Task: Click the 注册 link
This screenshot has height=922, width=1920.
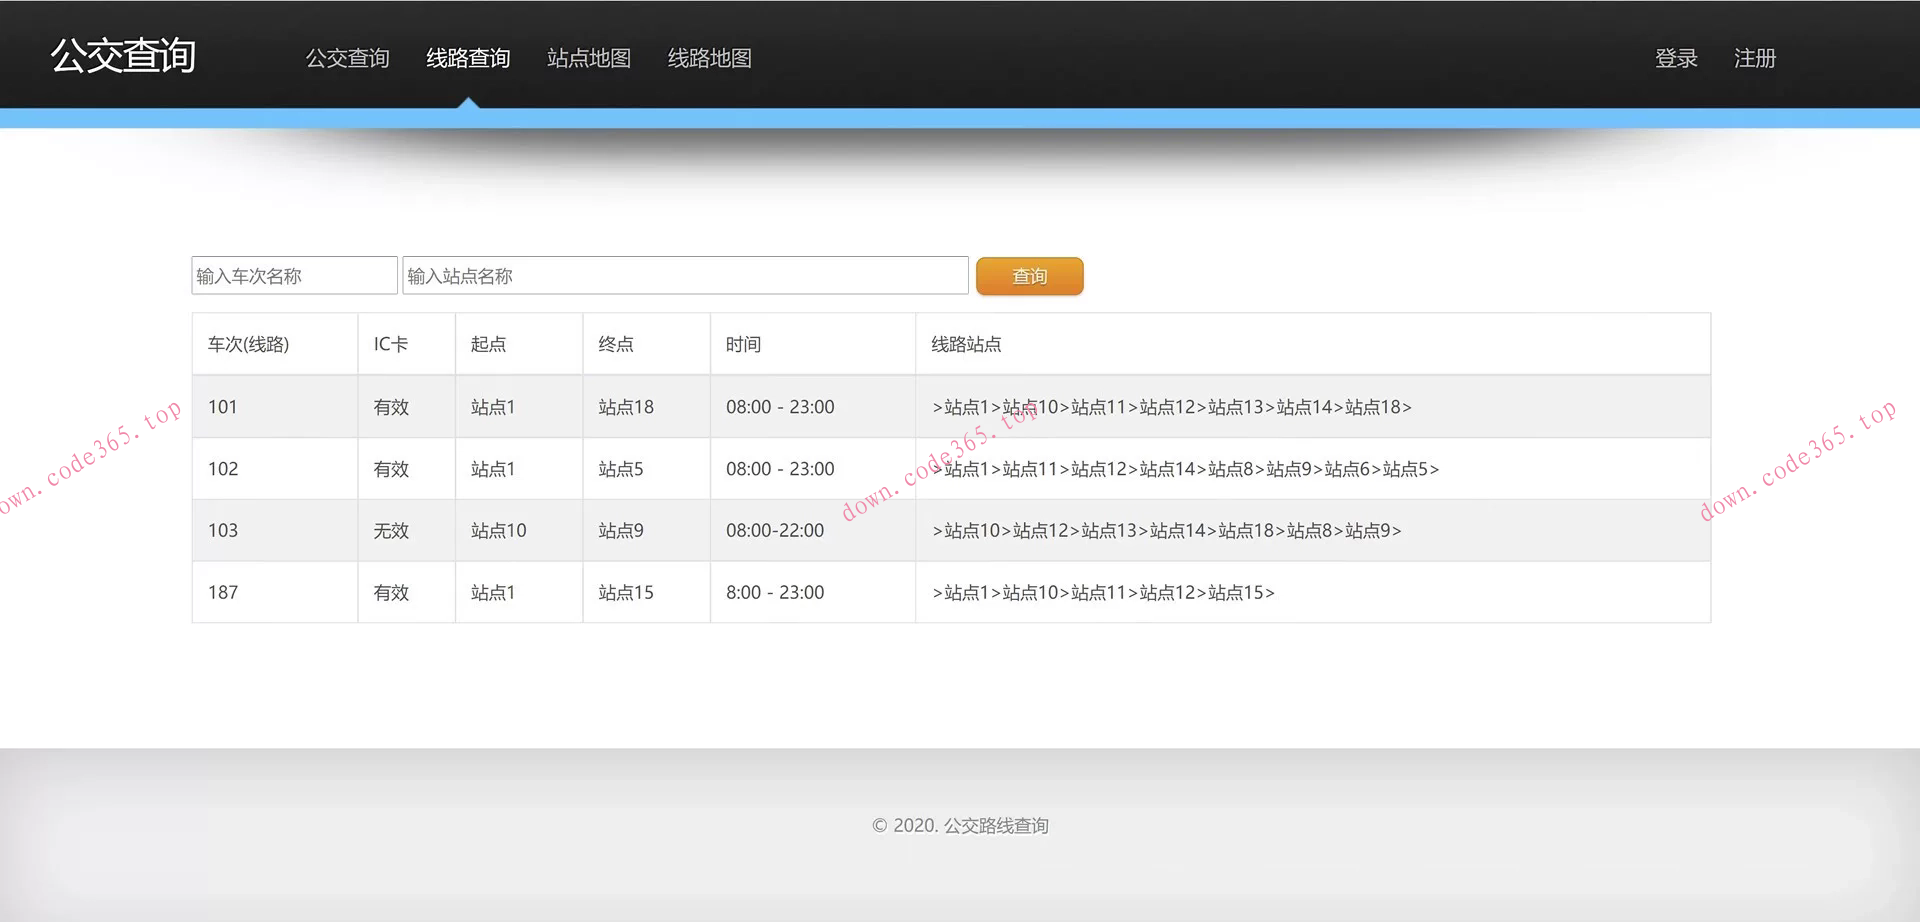Action: pyautogui.click(x=1754, y=59)
